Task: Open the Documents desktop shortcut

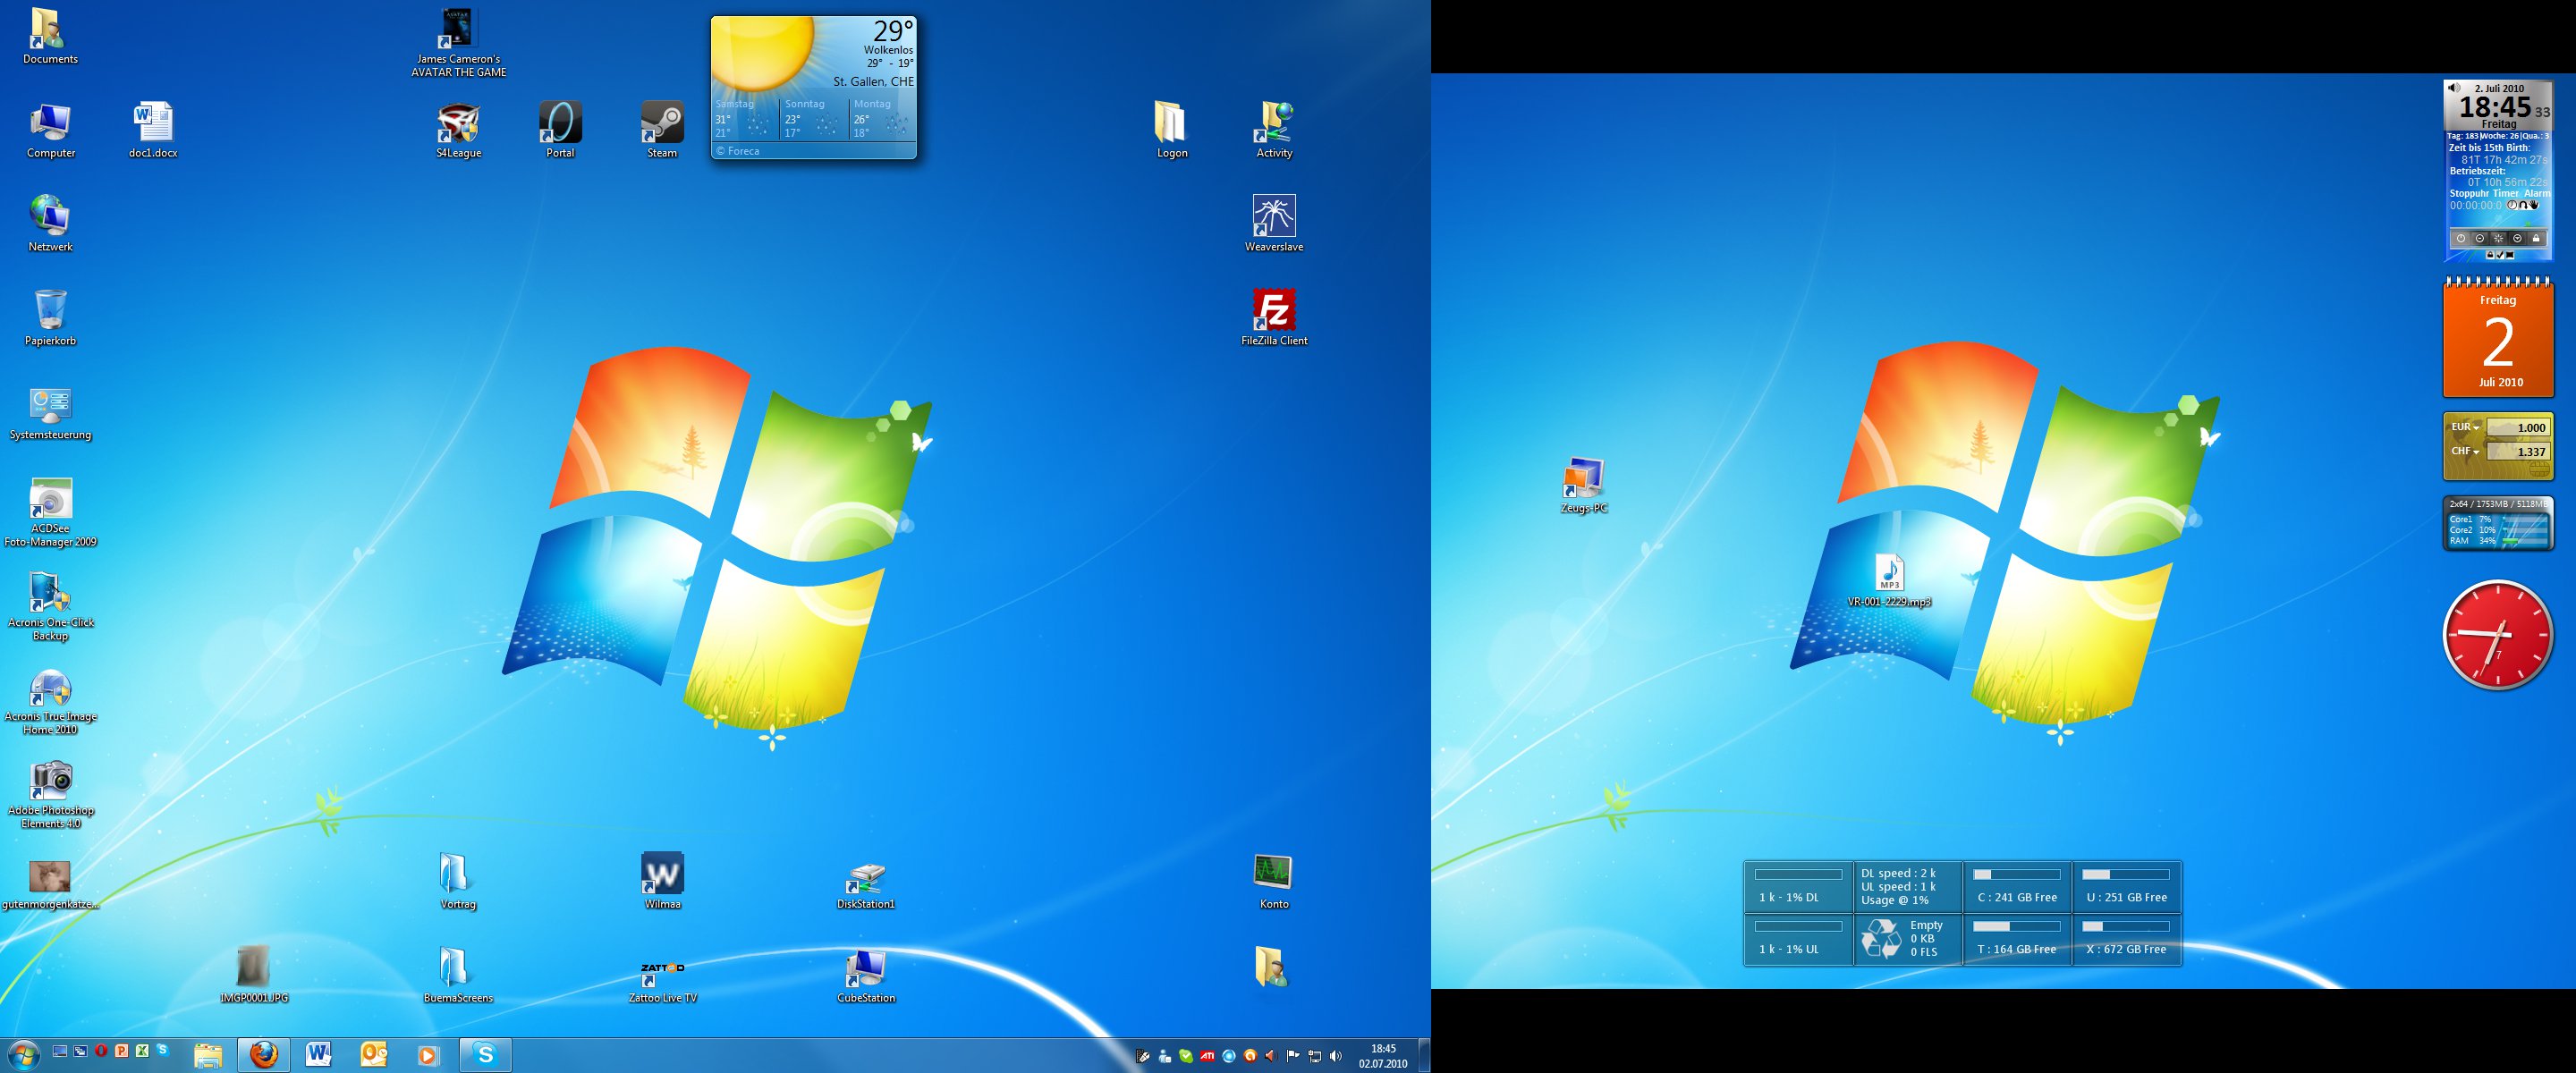Action: pos(49,38)
